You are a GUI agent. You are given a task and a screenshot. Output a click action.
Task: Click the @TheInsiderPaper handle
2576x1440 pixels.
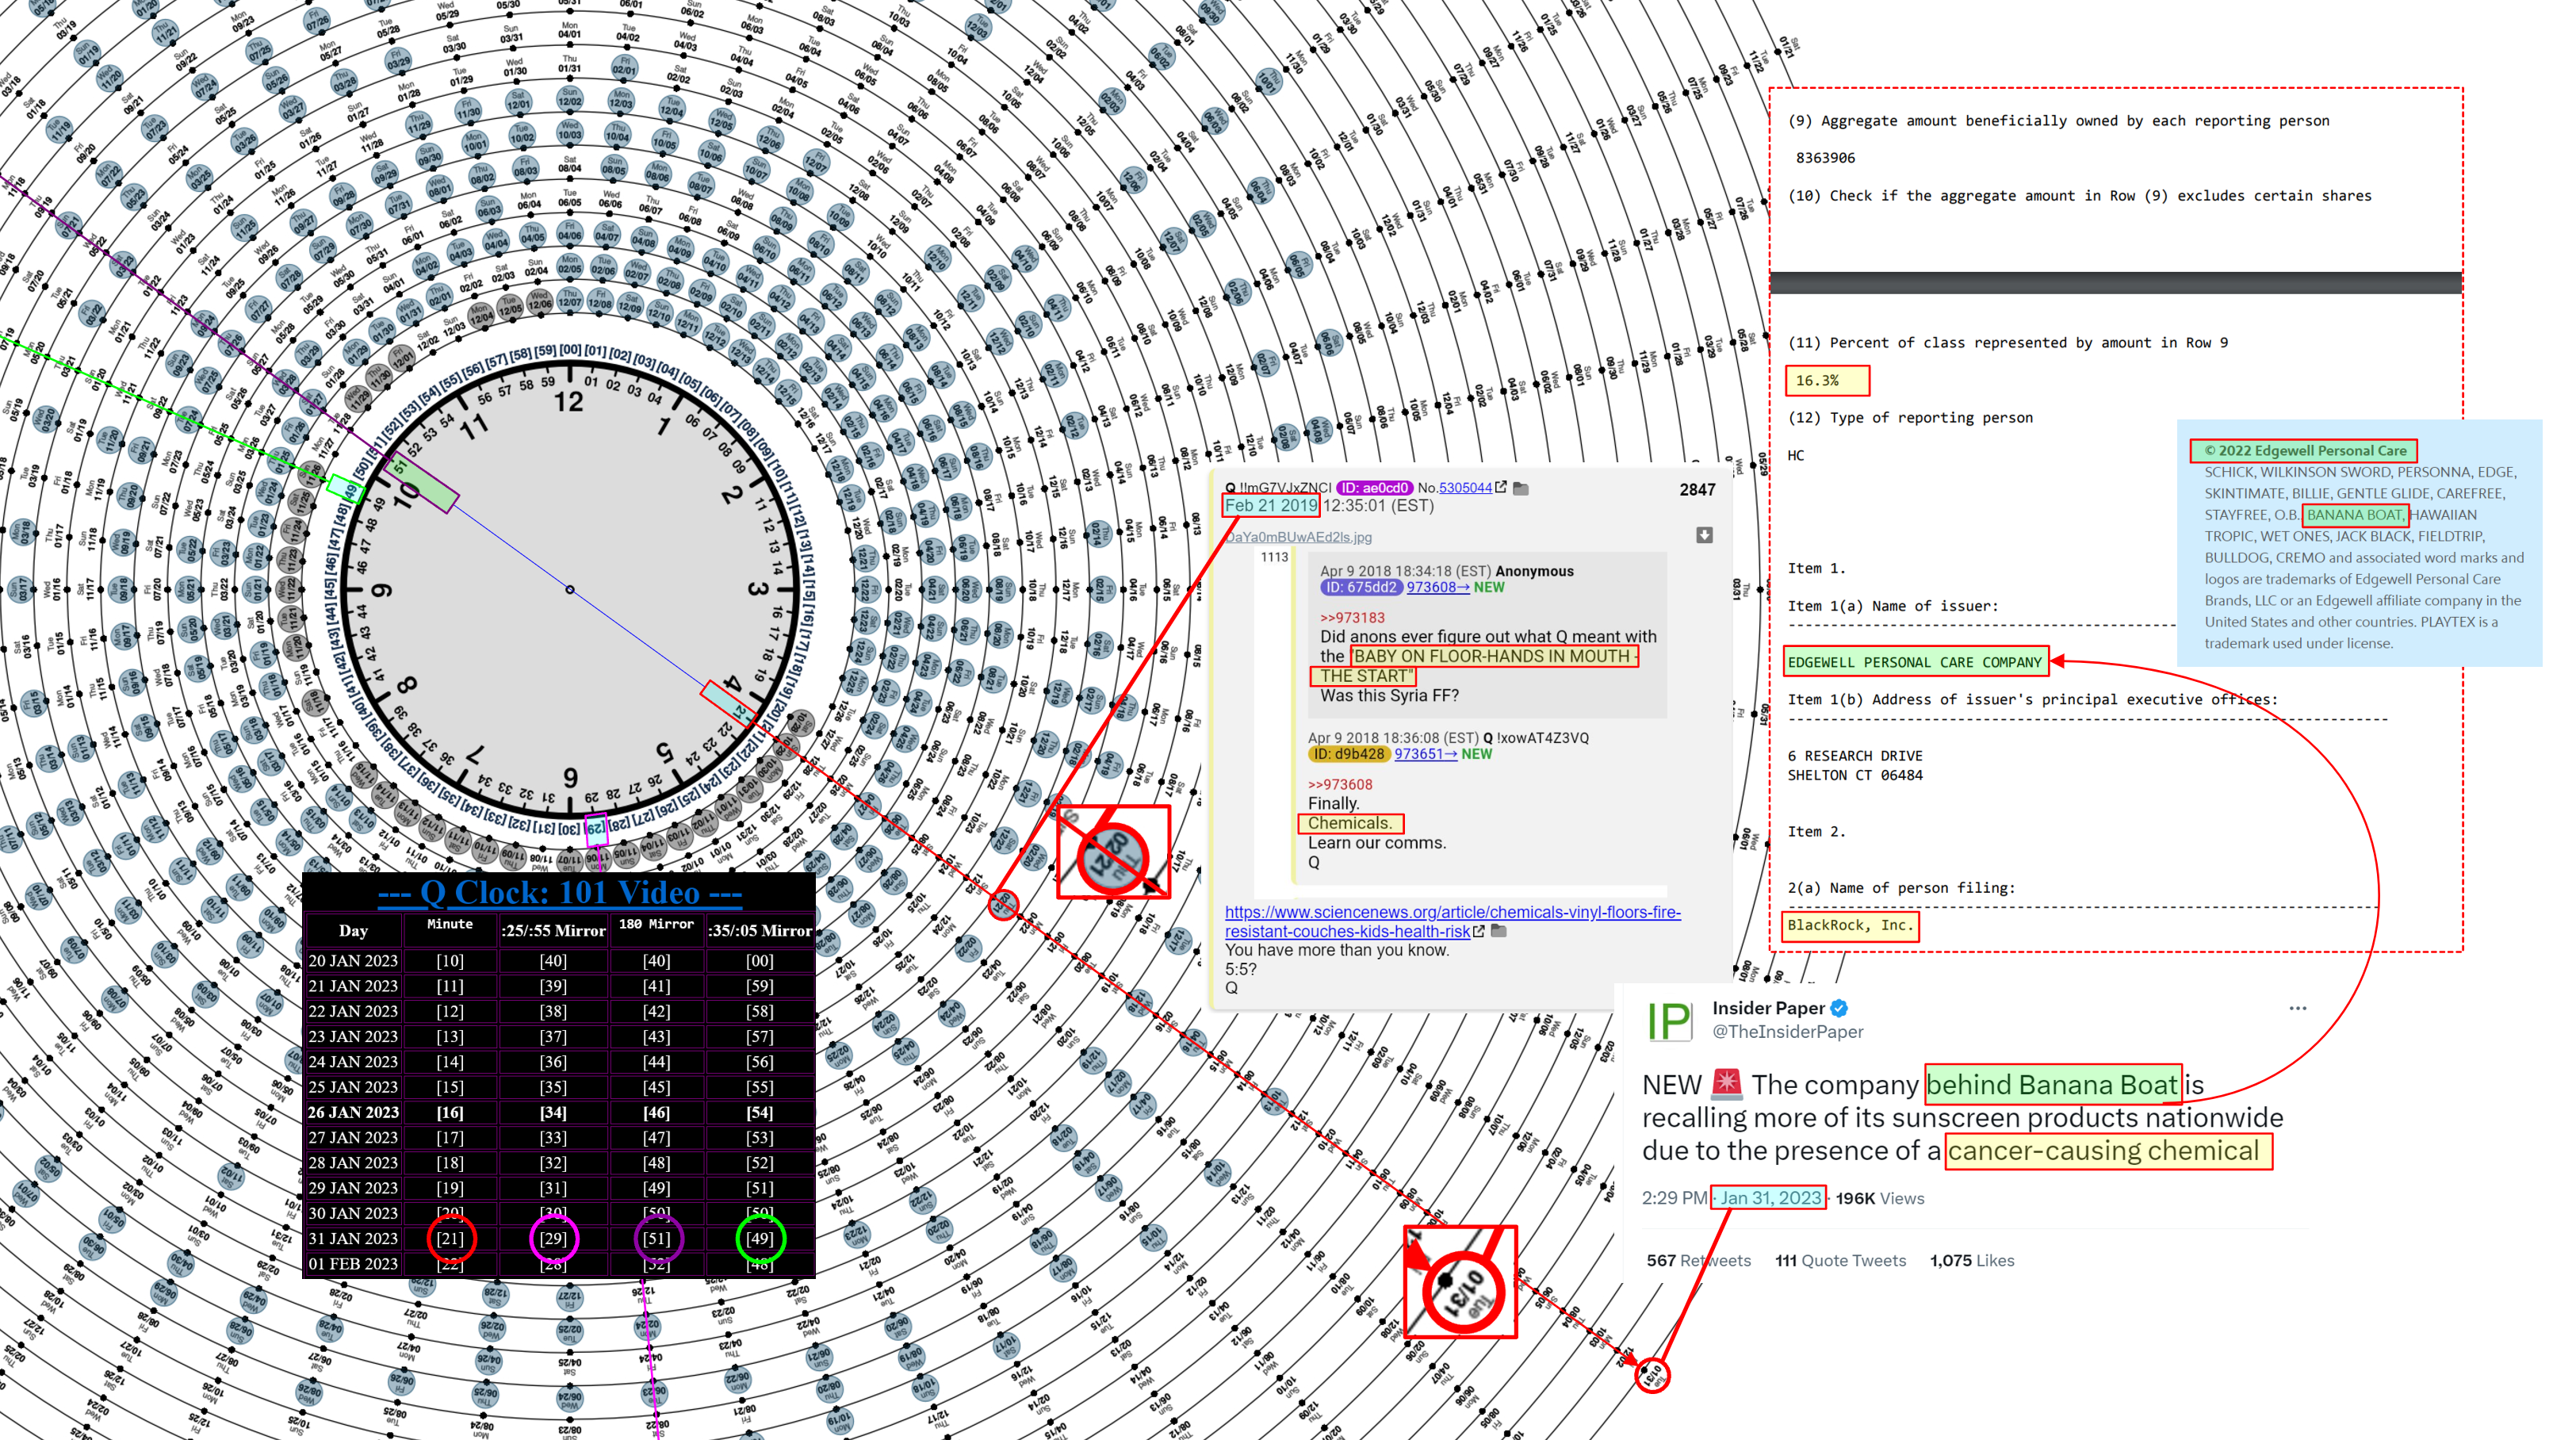[x=1787, y=1031]
